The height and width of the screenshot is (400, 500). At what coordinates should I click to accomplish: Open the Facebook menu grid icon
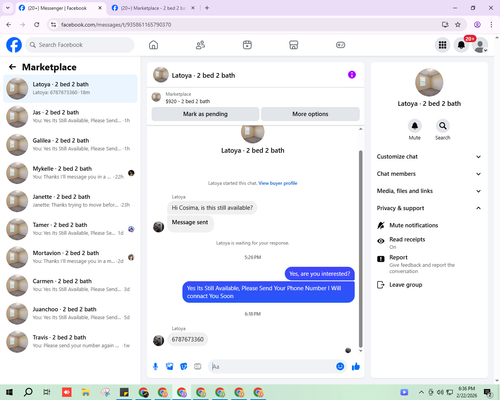tap(442, 45)
